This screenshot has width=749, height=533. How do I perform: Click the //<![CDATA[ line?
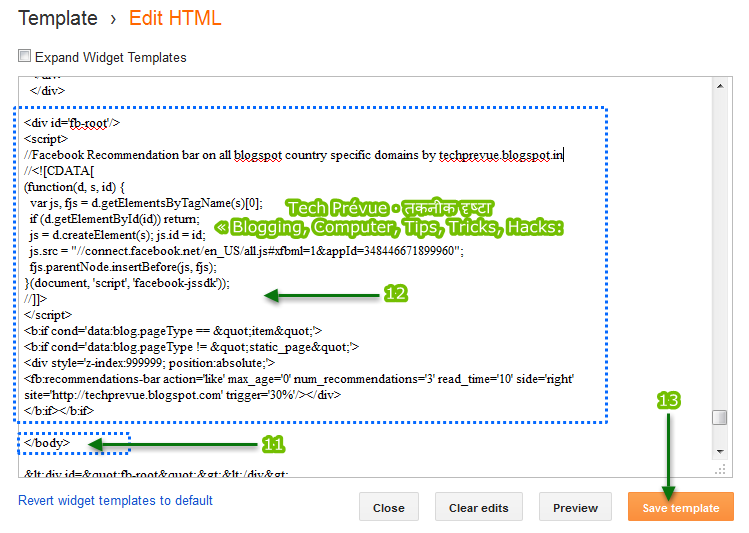59,171
